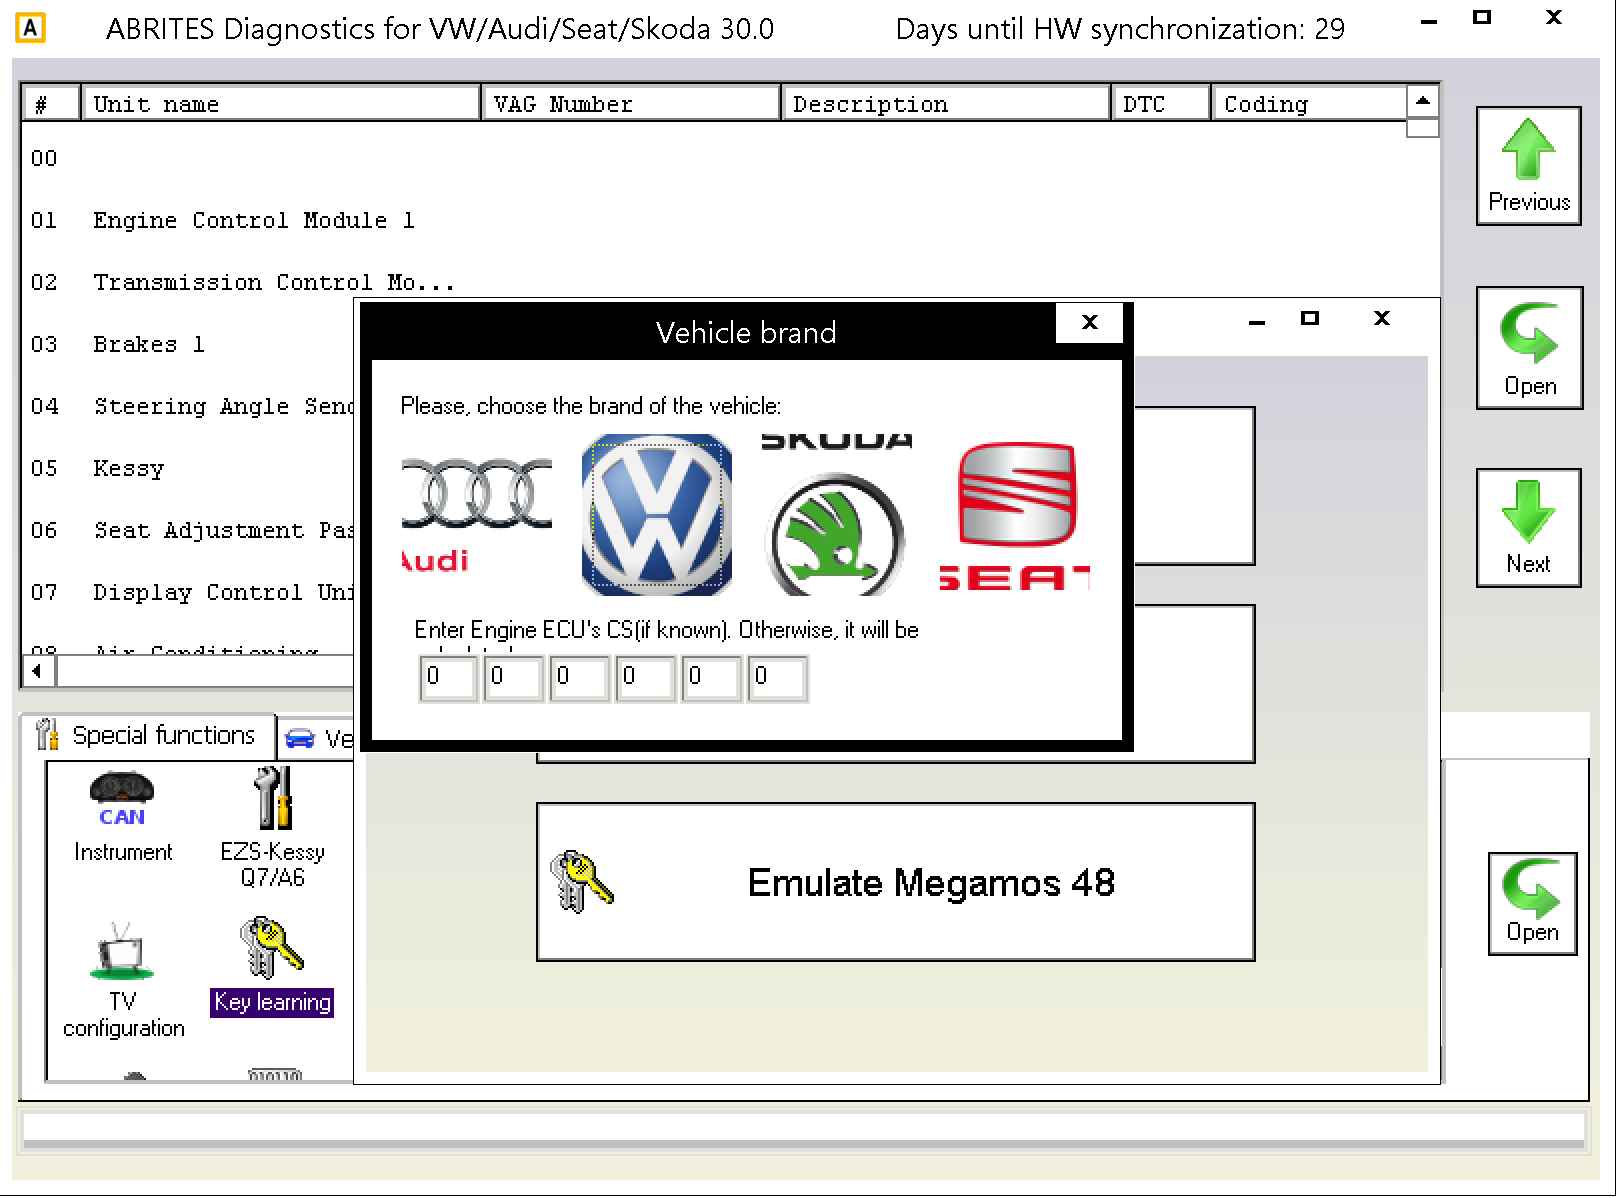Maximize the ABRITES Diagnostics main window
This screenshot has width=1616, height=1198.
[1481, 17]
